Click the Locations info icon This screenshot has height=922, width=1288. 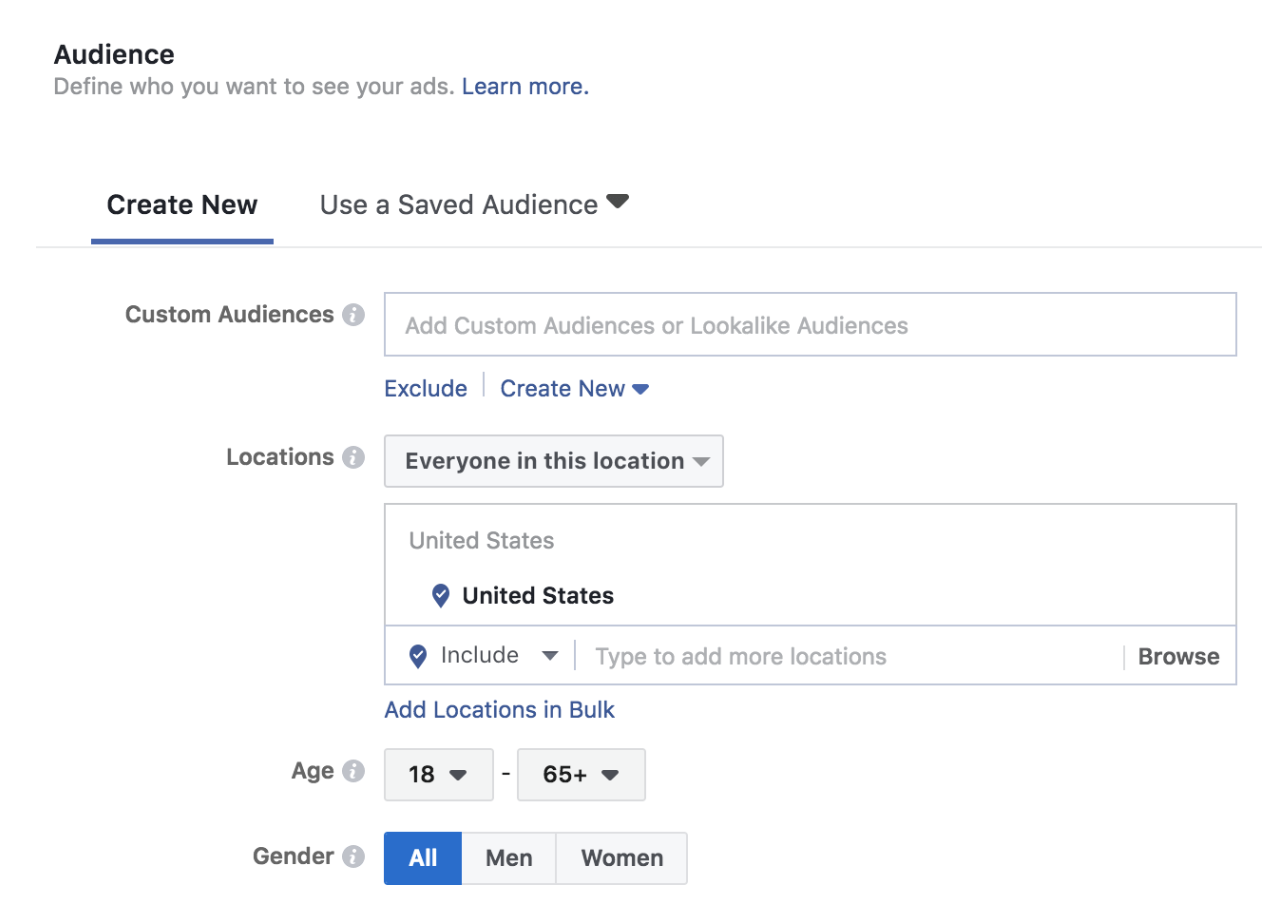pos(353,458)
